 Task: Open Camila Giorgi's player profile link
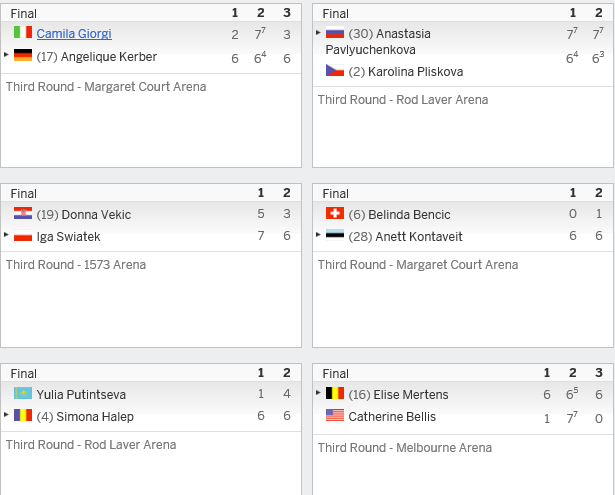coord(74,34)
